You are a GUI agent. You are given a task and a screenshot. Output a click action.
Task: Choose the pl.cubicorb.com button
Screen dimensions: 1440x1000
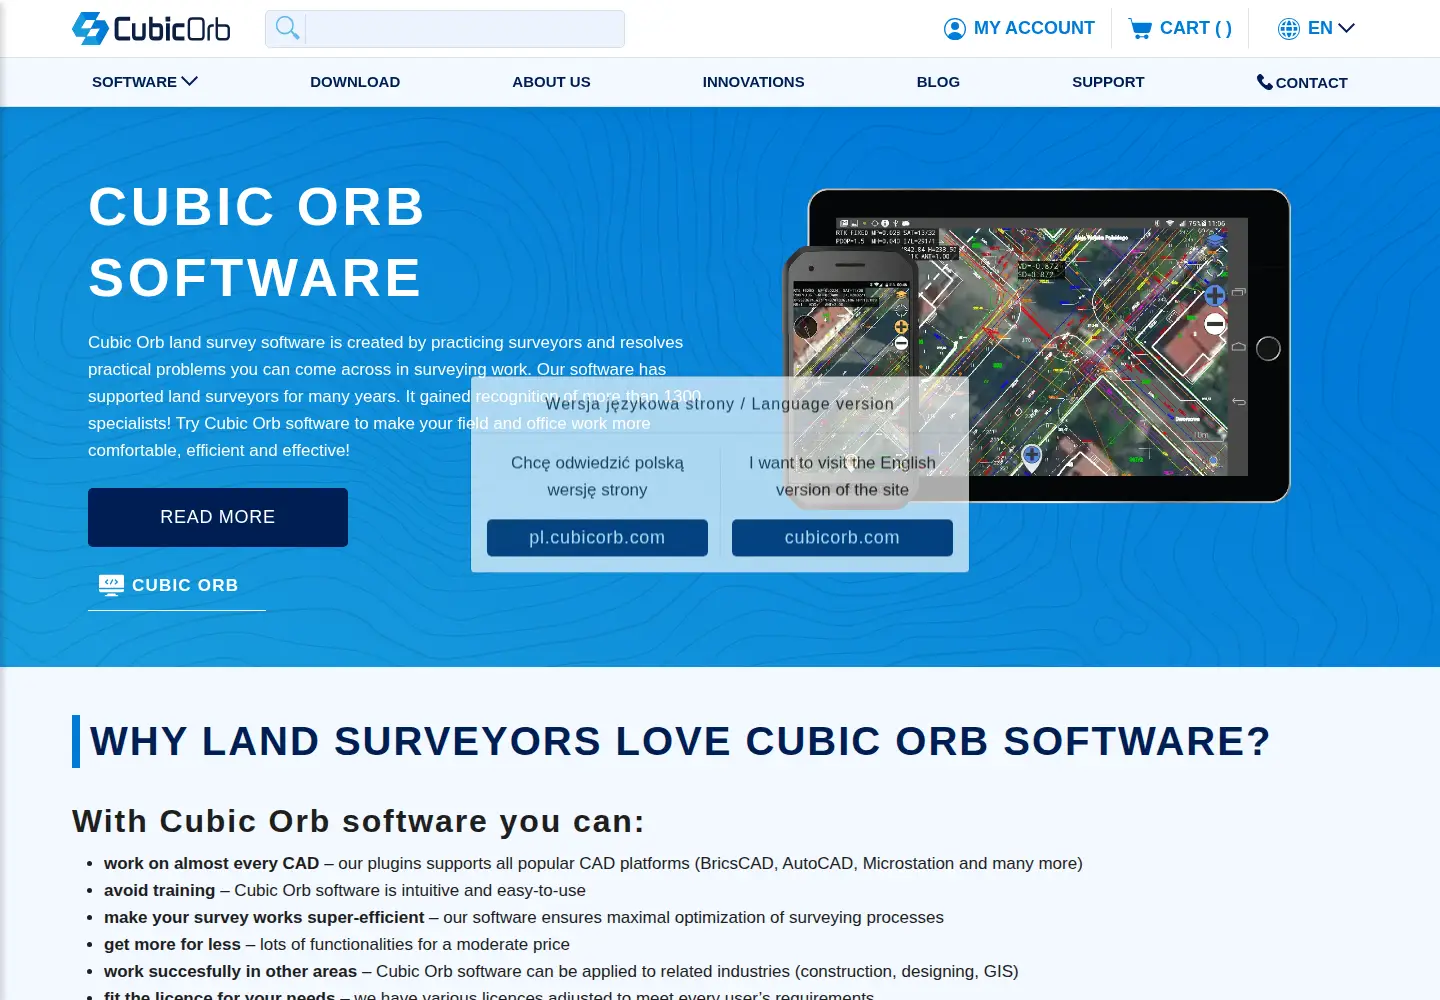click(x=597, y=538)
